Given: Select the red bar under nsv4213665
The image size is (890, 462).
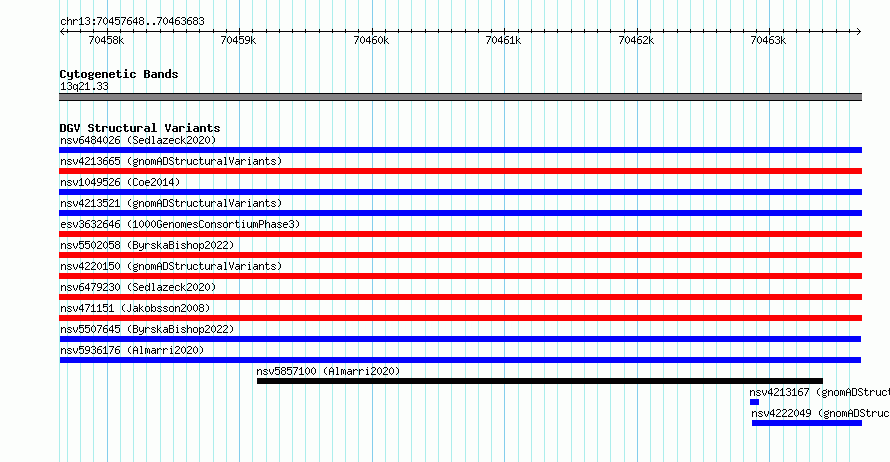Looking at the screenshot, I should 460,171.
